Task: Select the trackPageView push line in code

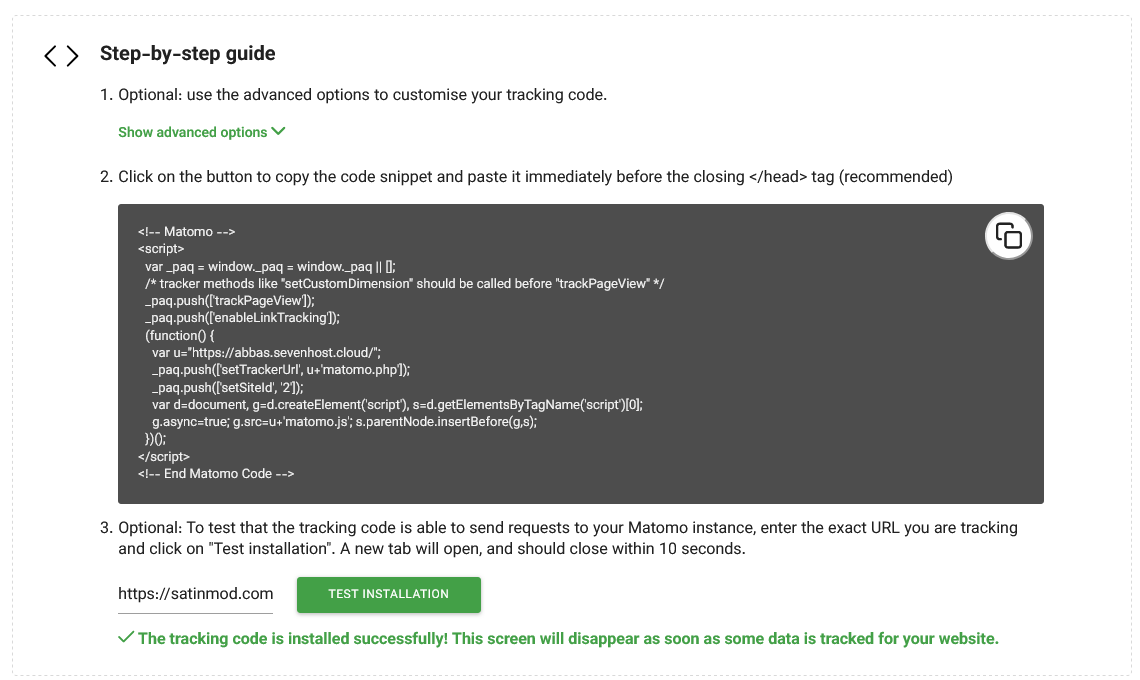Action: click(230, 300)
